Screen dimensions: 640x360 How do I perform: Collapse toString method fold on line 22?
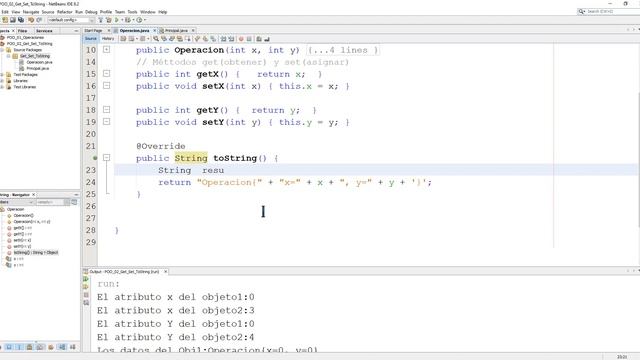[107, 158]
